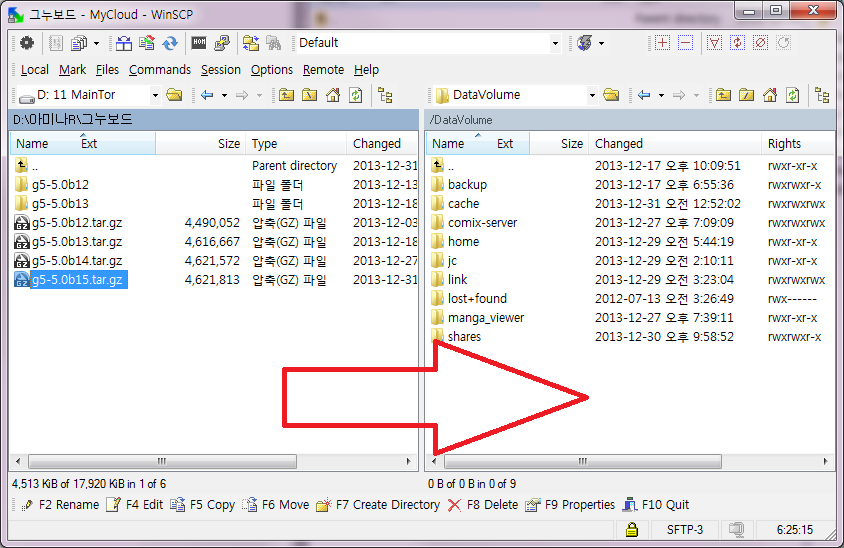Go to remote parent directory icon
Image resolution: width=844 pixels, height=548 pixels.
(723, 95)
